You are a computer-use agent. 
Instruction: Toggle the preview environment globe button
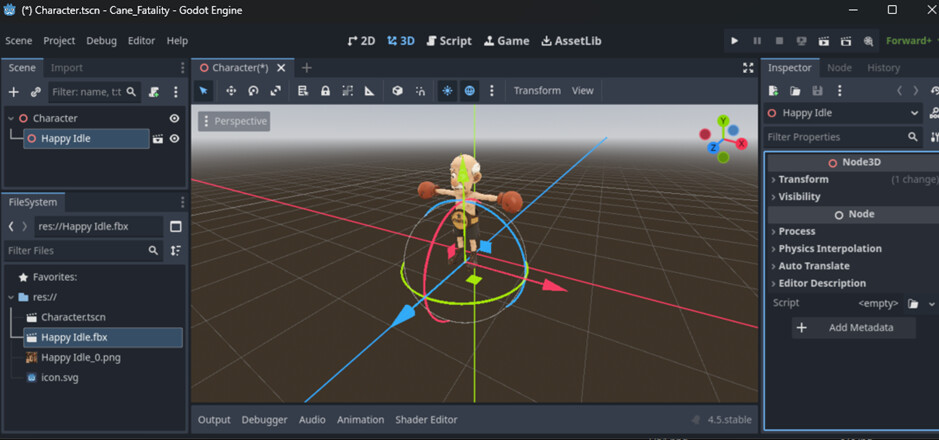tap(469, 91)
